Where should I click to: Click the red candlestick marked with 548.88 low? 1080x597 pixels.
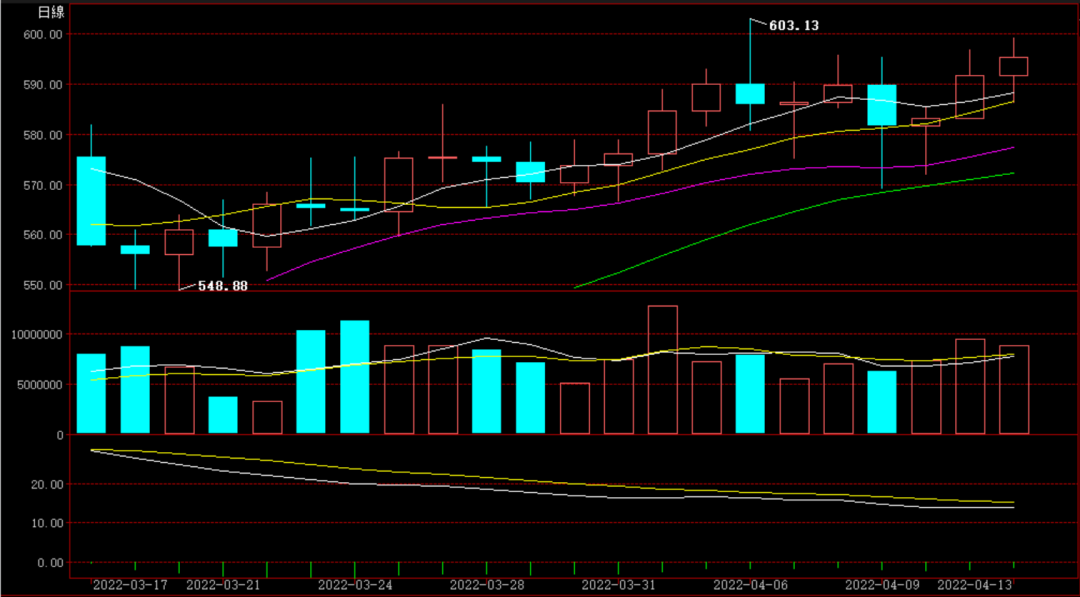click(x=179, y=242)
